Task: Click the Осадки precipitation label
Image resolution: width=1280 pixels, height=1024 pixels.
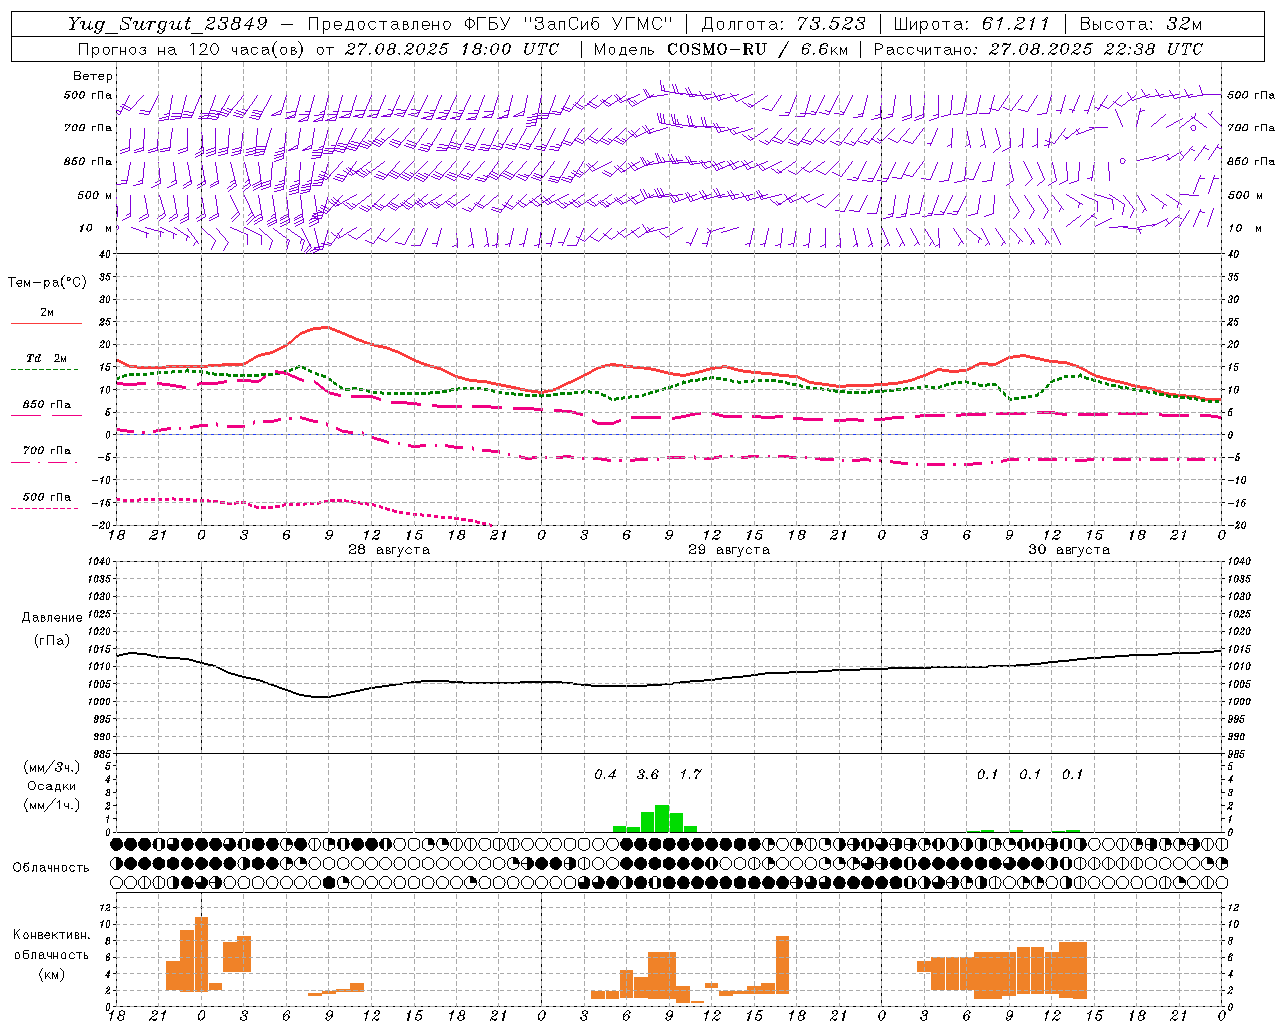Action: [52, 786]
